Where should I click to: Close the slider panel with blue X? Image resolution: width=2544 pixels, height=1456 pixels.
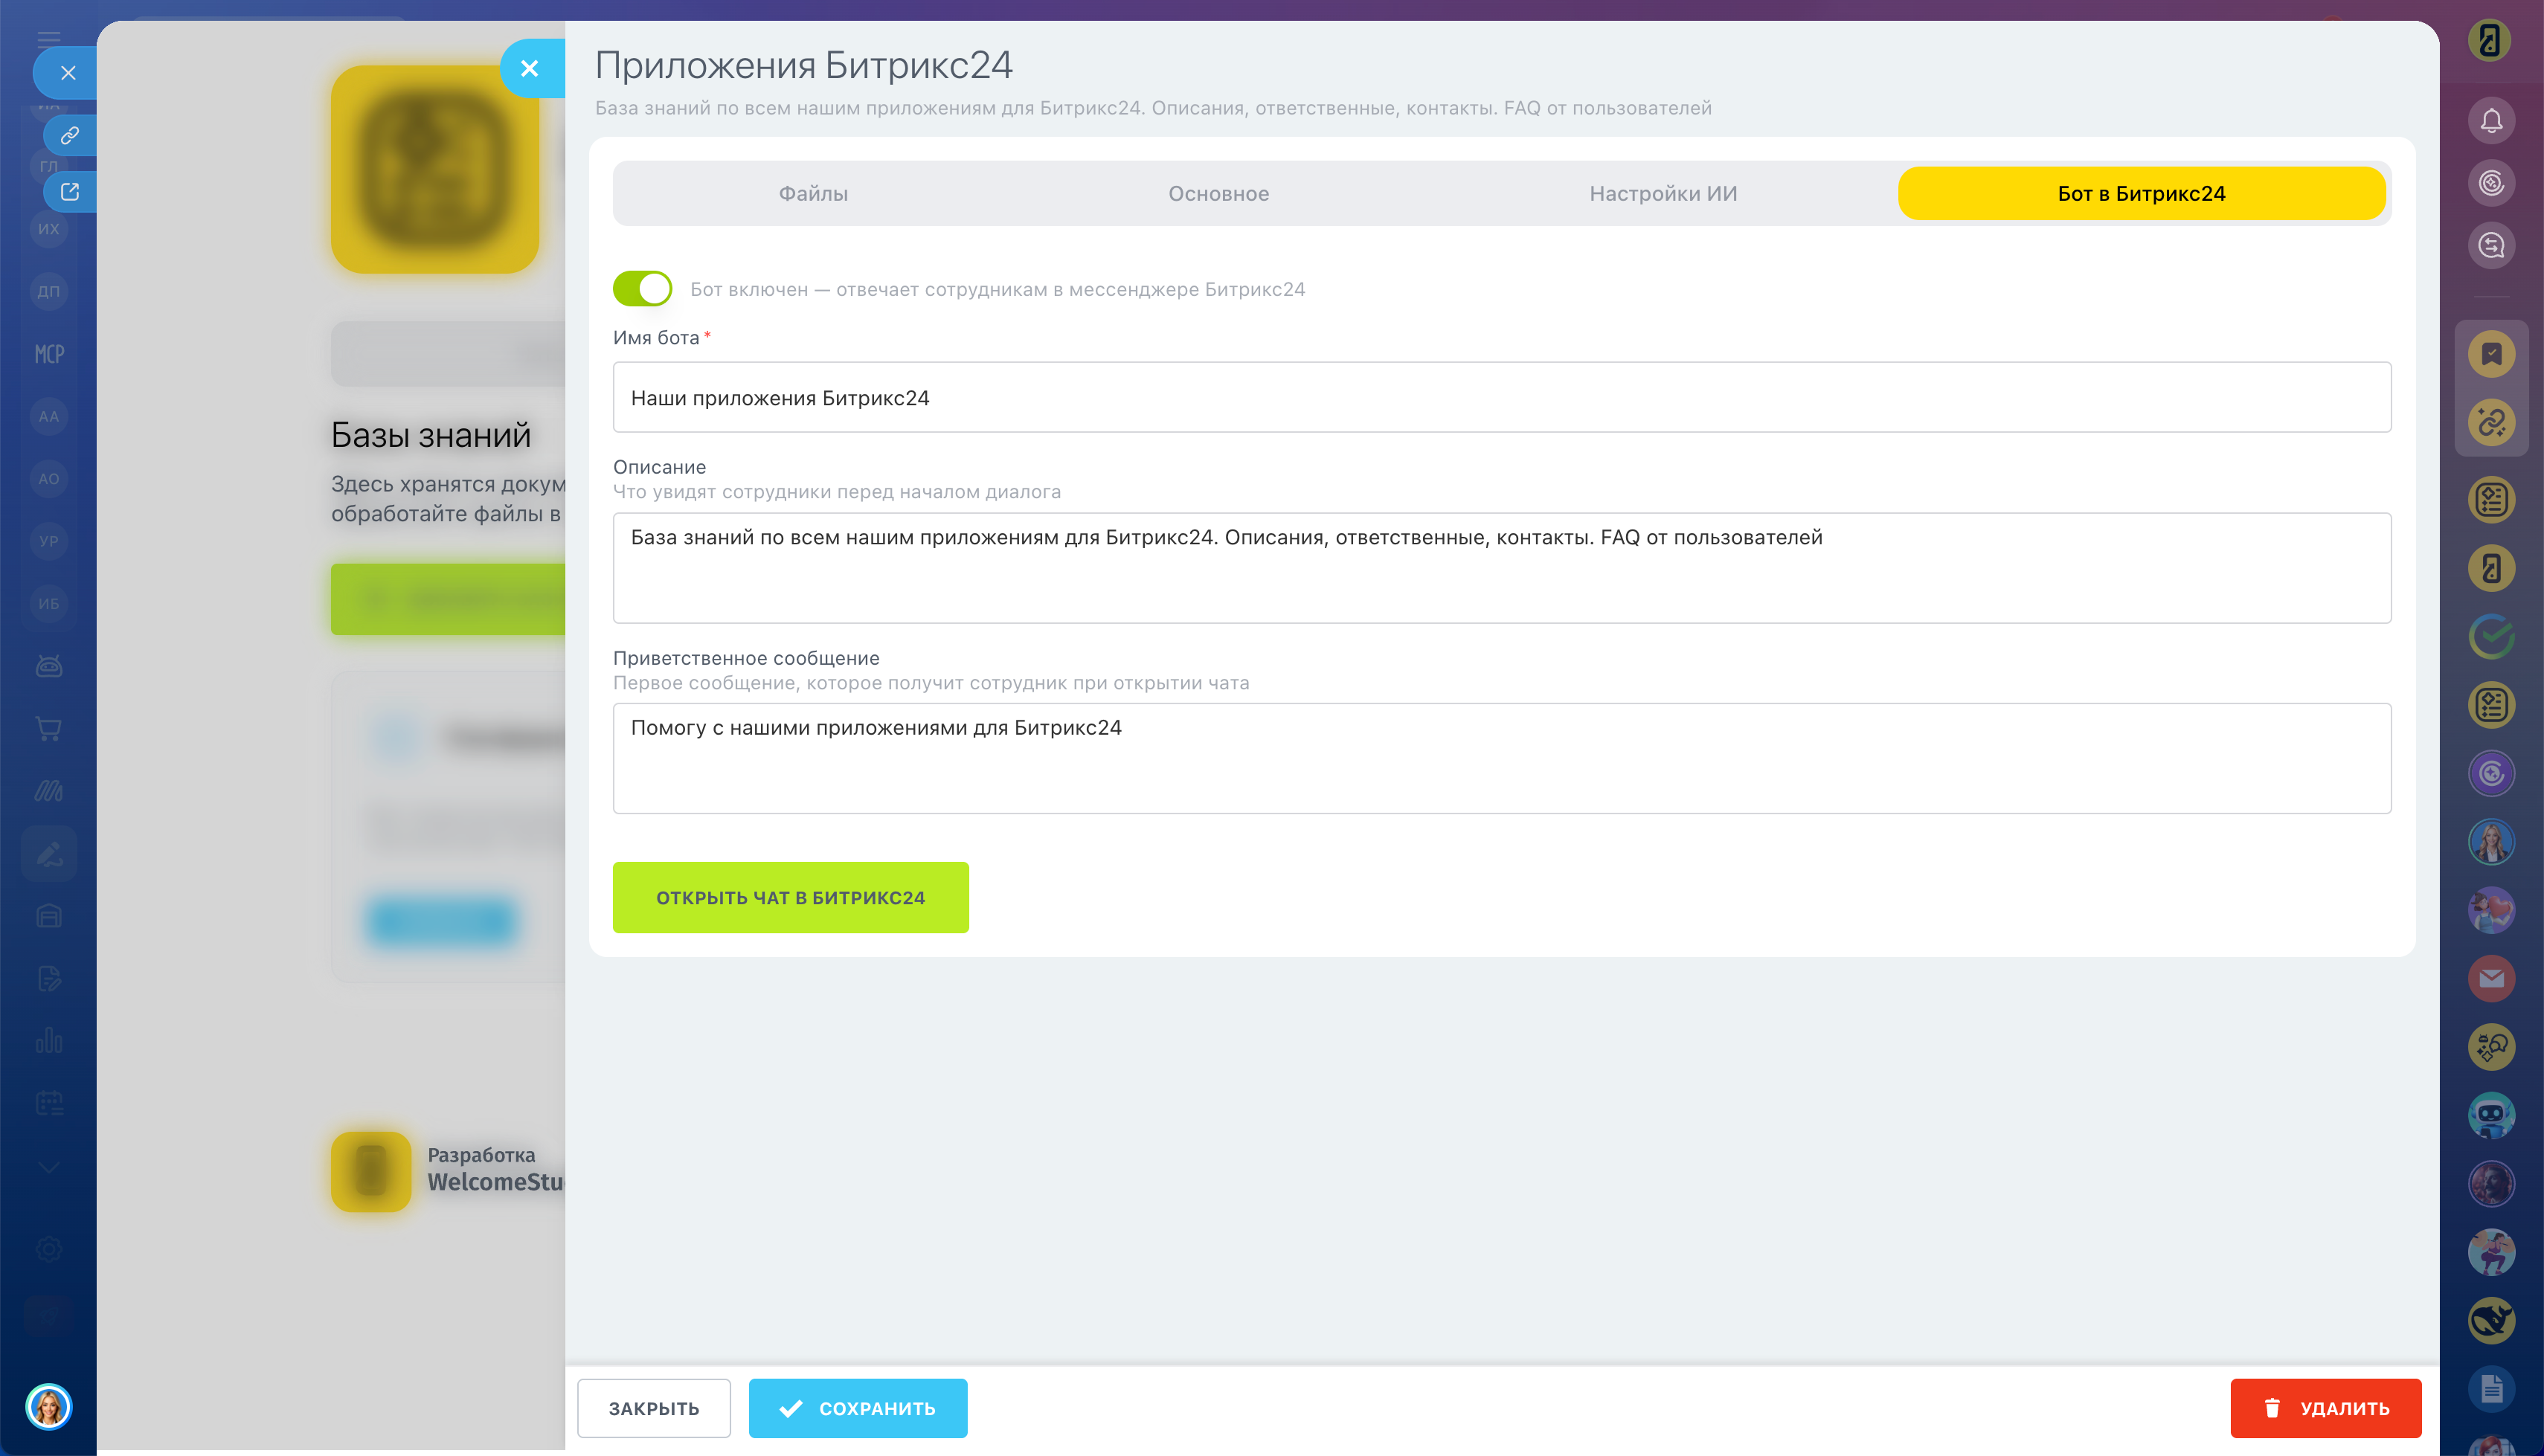coord(530,68)
